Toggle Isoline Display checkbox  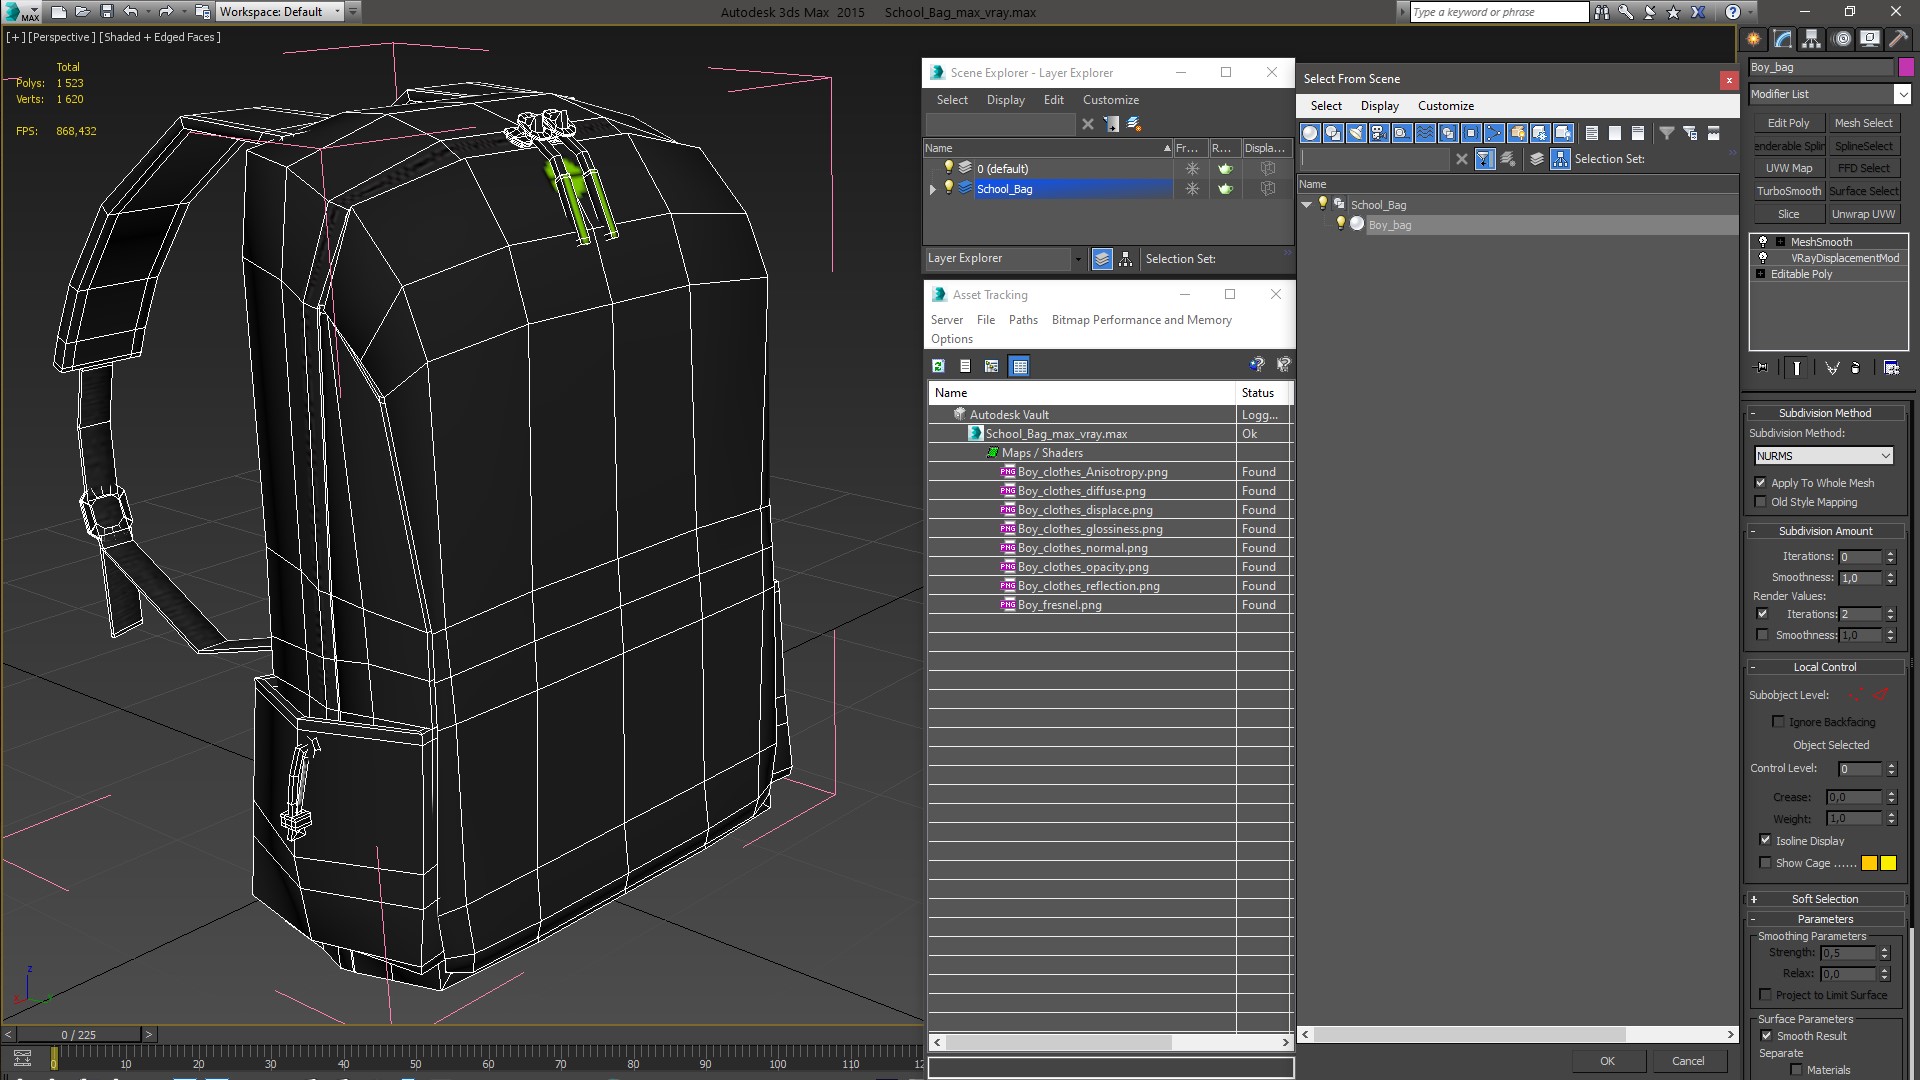pos(1765,841)
